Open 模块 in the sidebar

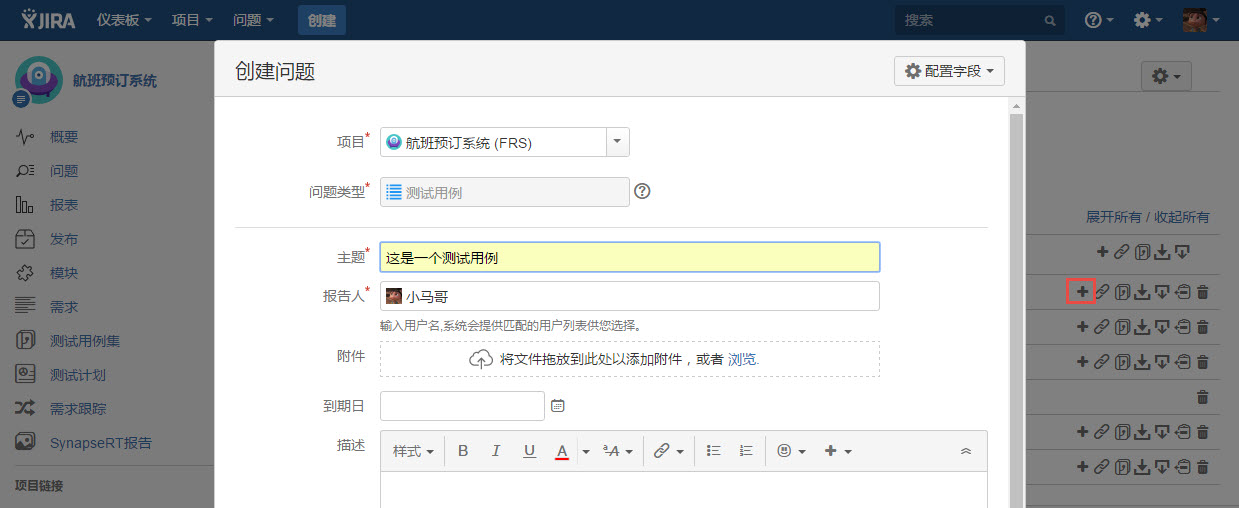pos(64,273)
